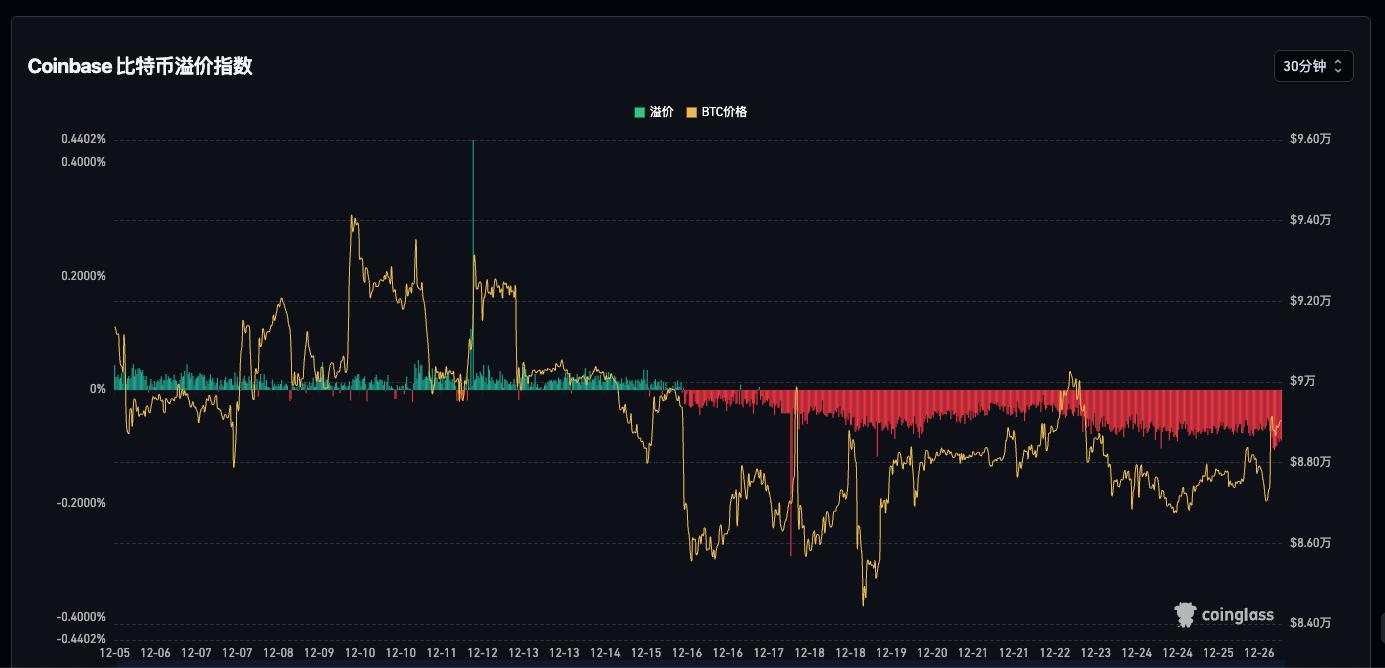Click the 12-09 date label
The height and width of the screenshot is (668, 1385).
(x=319, y=653)
